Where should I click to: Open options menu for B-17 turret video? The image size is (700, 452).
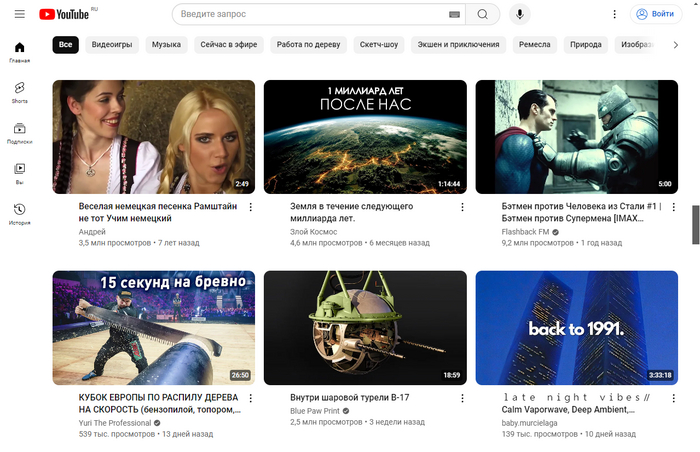462,398
